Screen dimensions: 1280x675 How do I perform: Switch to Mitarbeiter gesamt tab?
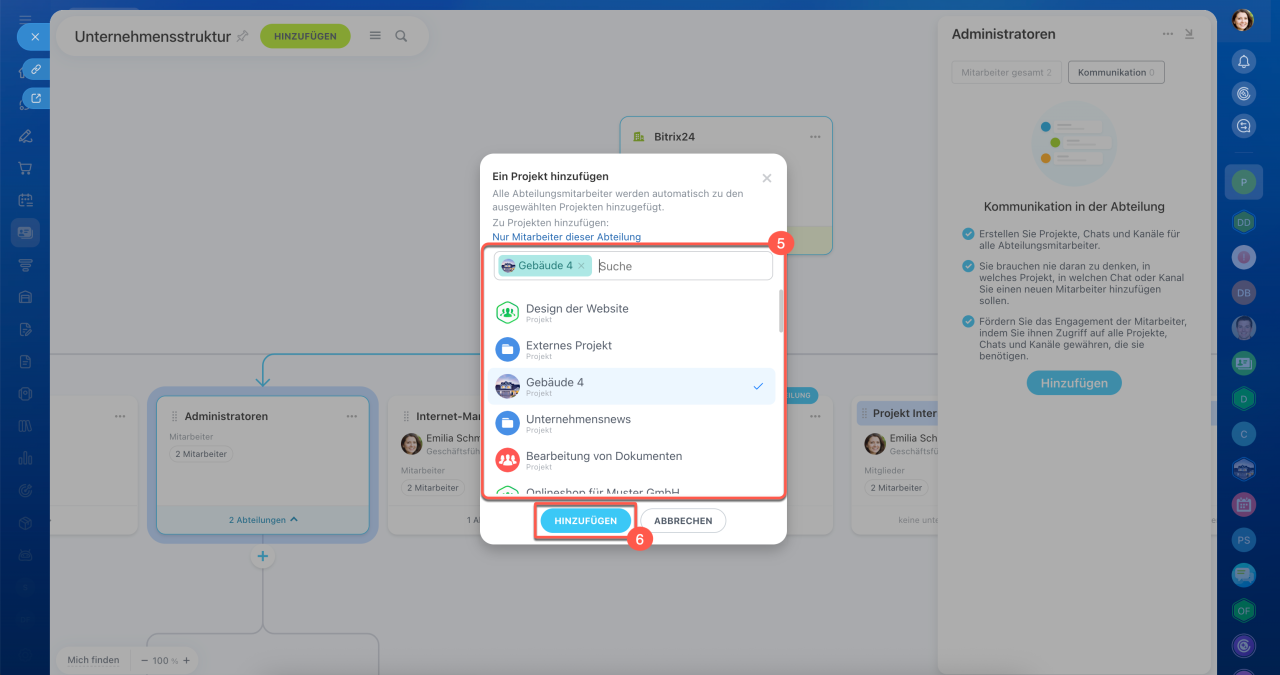tap(1006, 72)
